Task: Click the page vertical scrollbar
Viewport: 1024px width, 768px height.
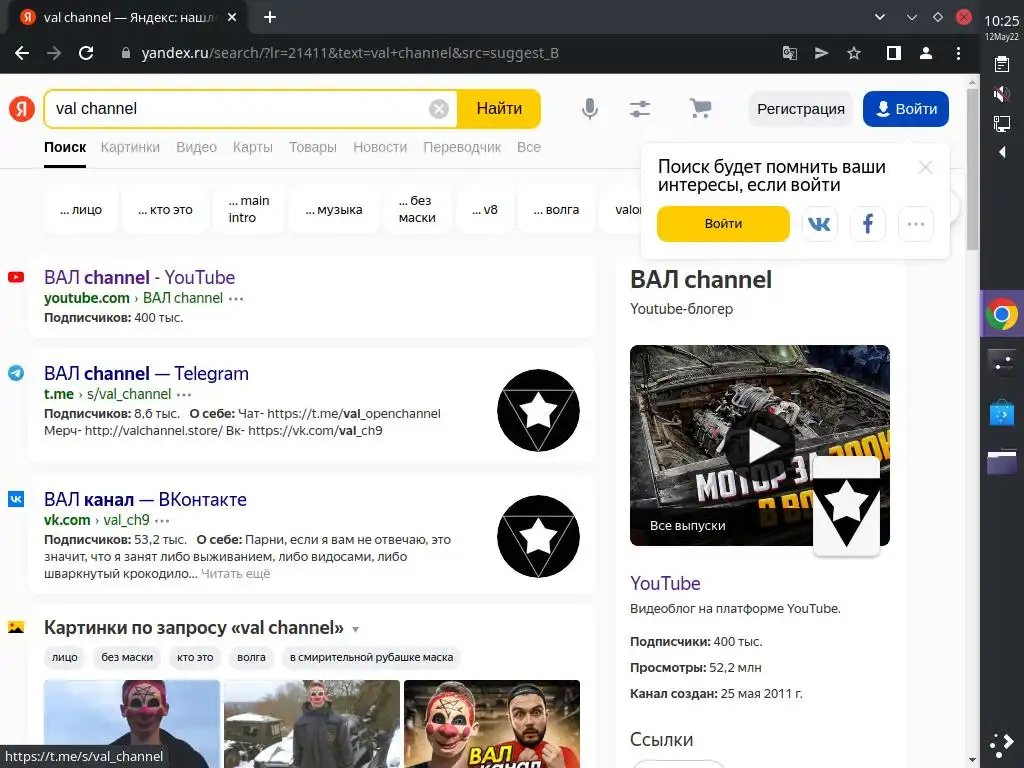Action: pos(972,170)
